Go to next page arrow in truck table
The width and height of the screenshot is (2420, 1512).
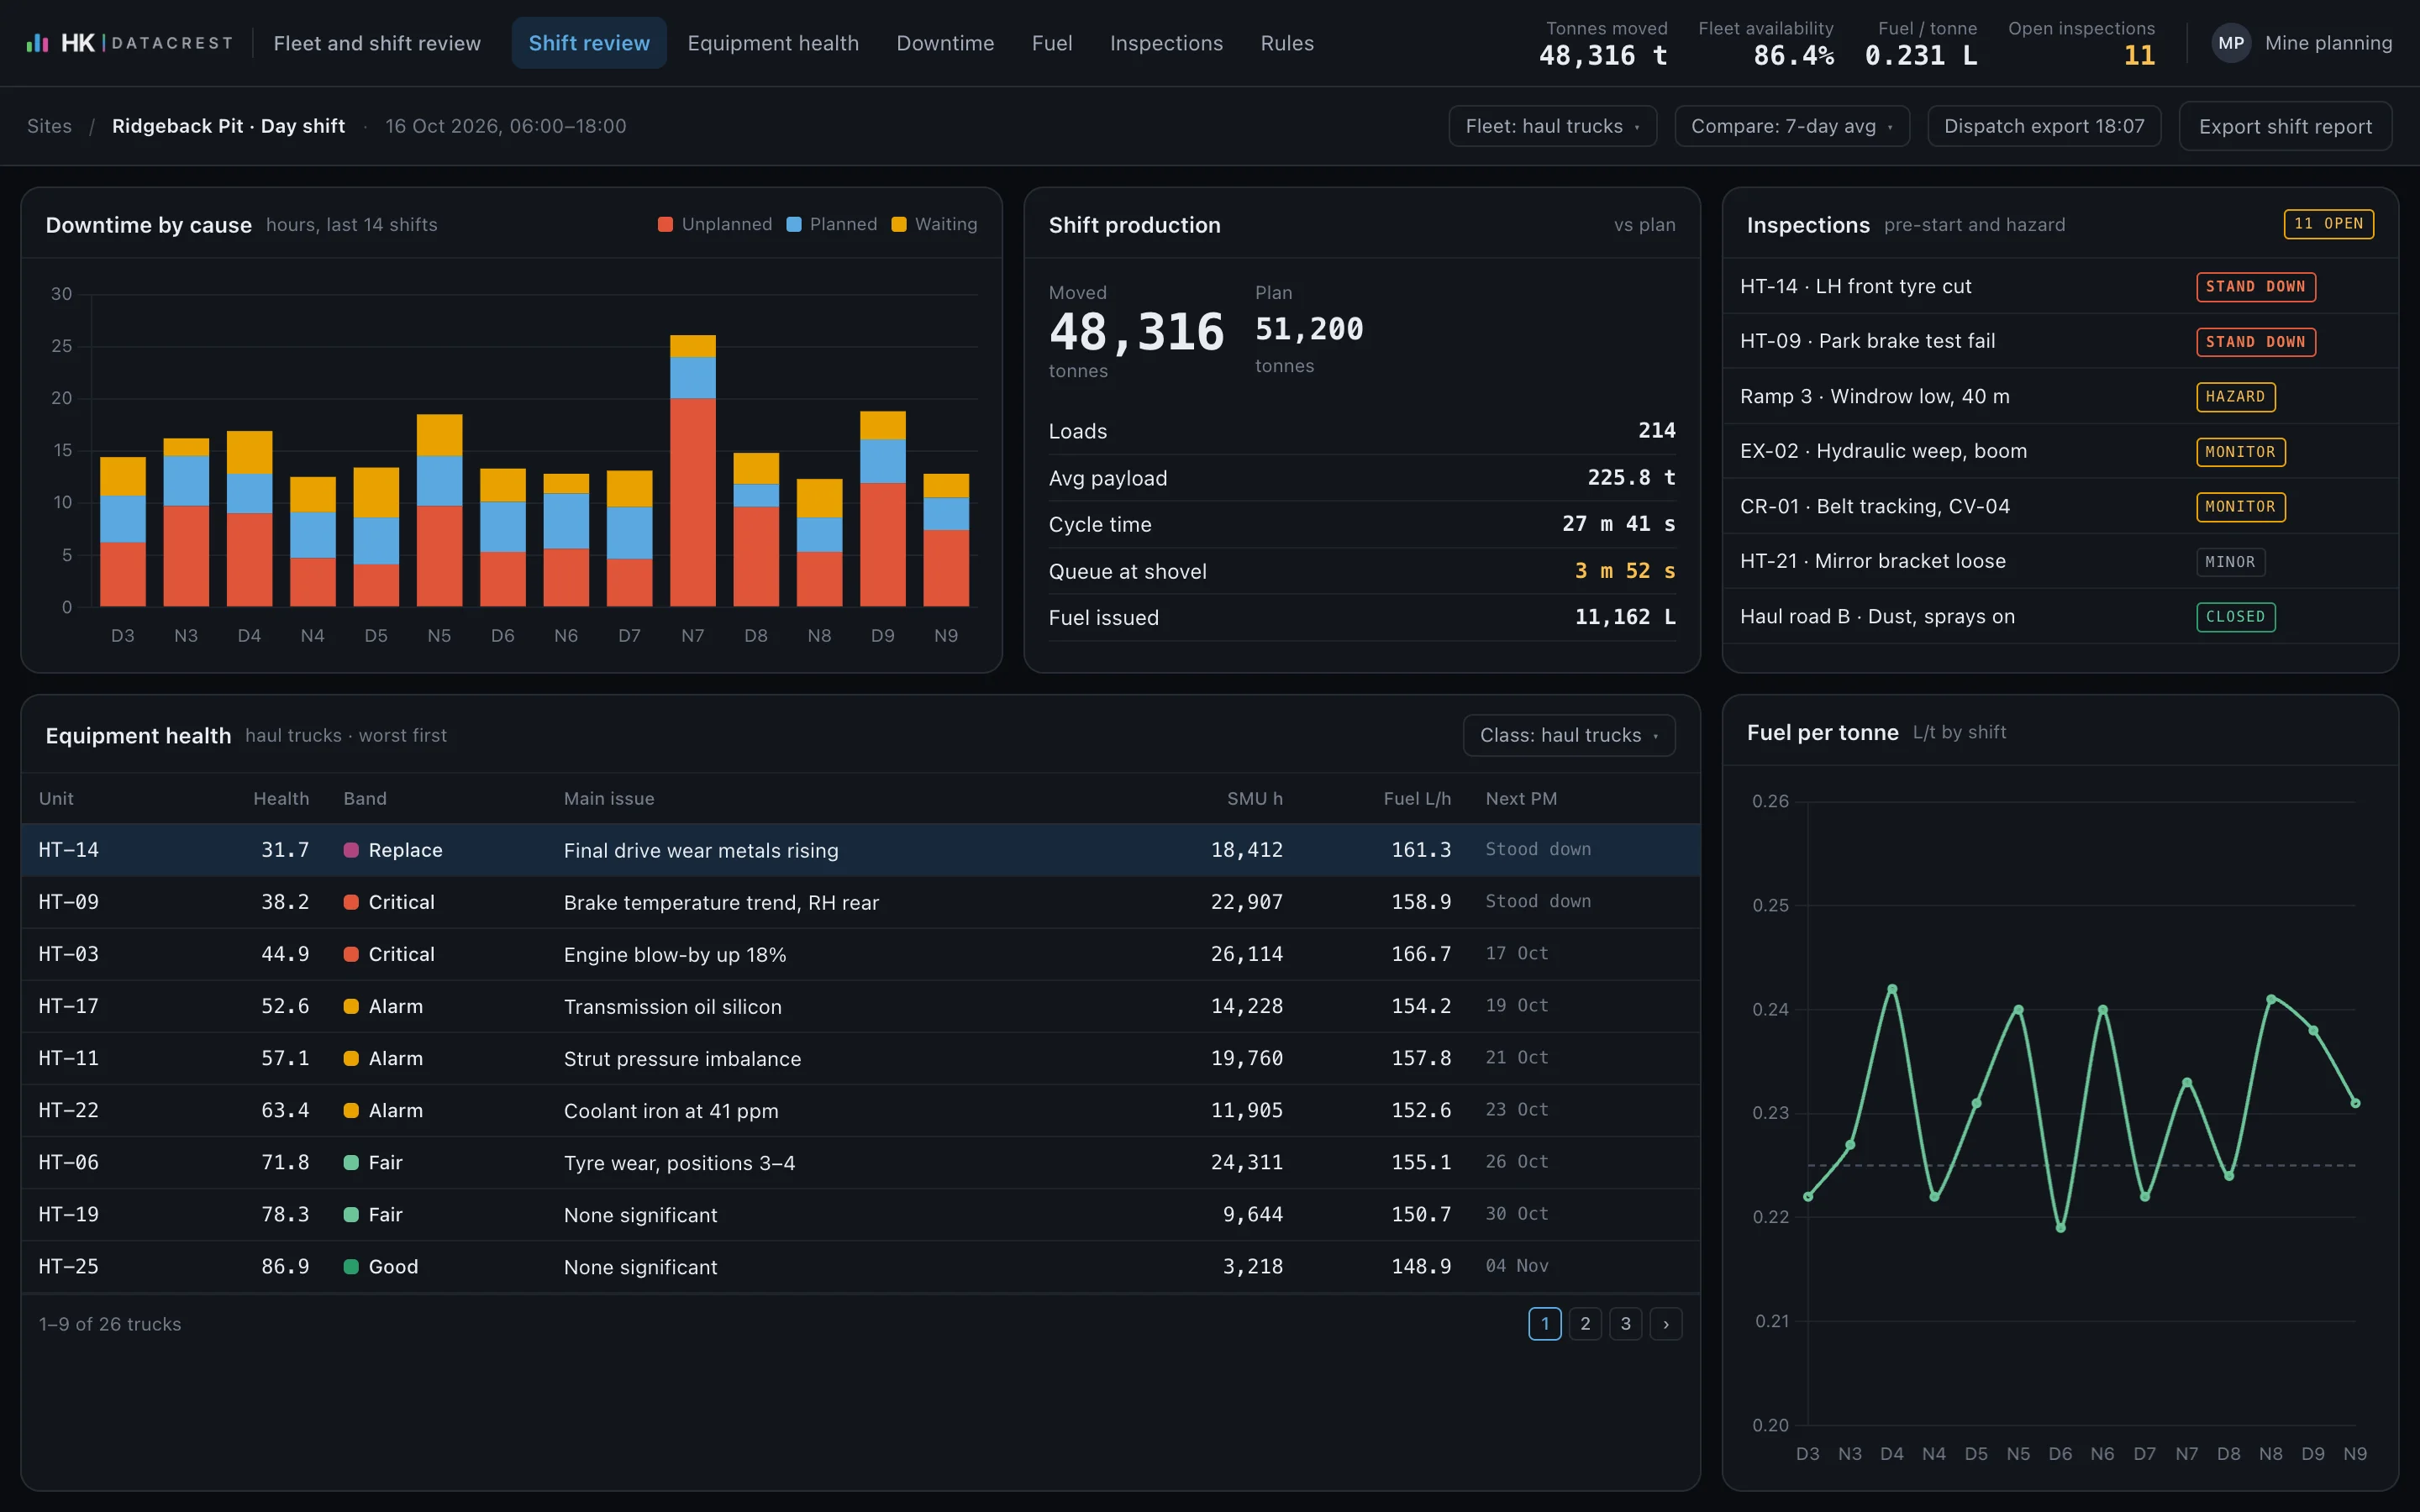(x=1666, y=1324)
